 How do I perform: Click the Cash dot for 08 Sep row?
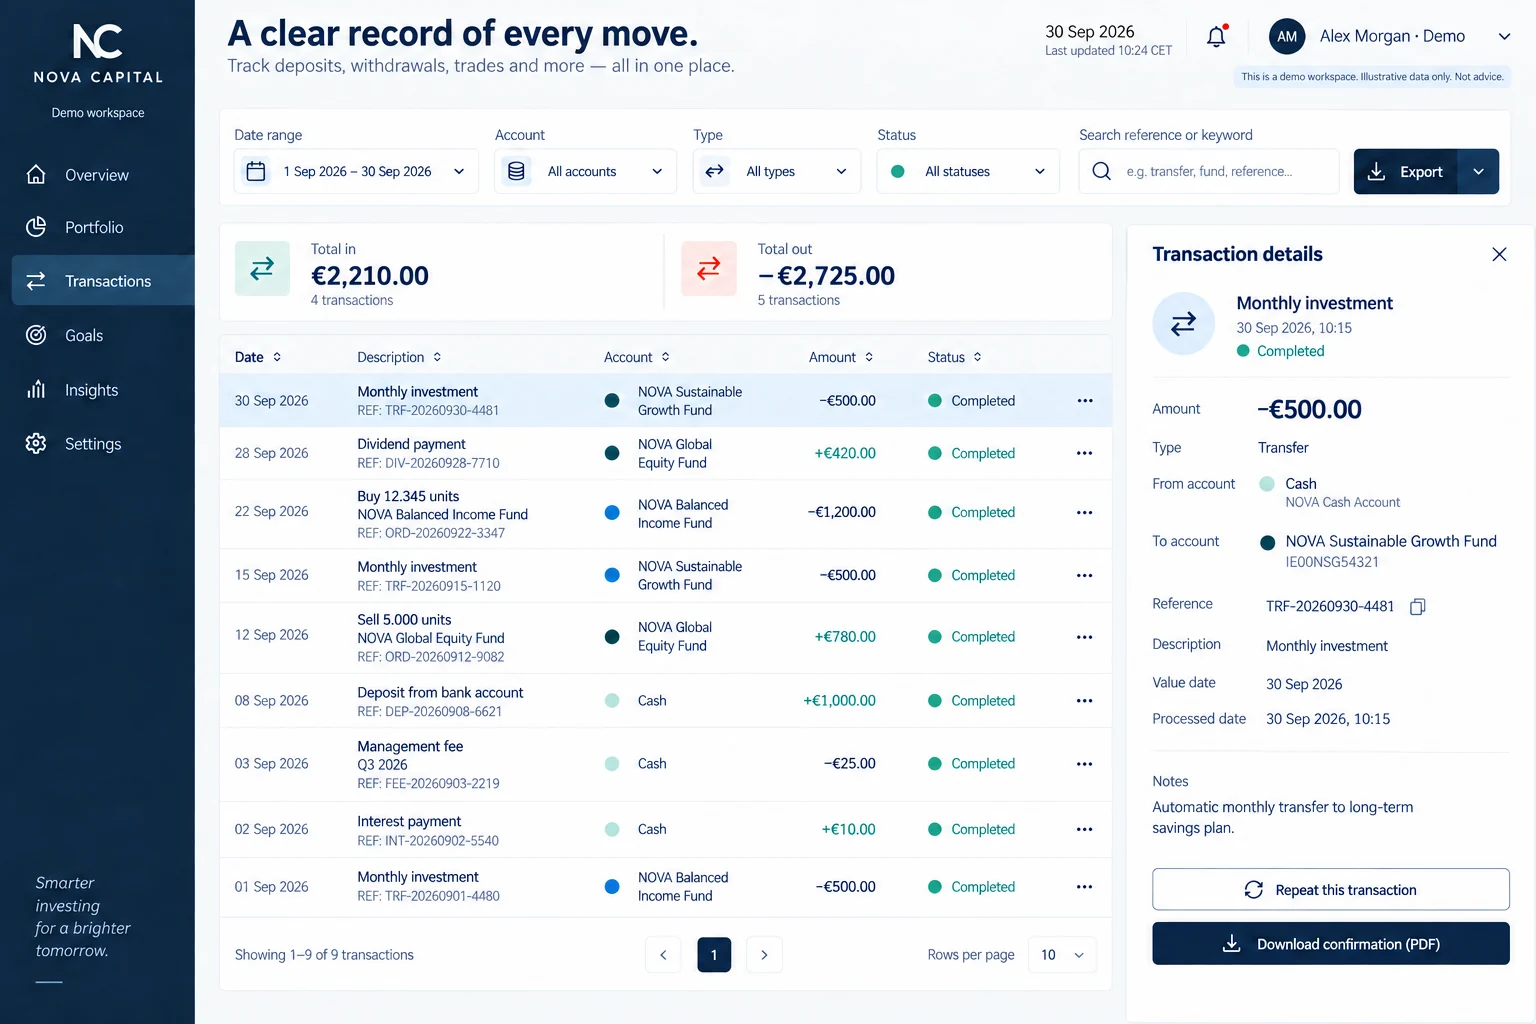point(612,701)
